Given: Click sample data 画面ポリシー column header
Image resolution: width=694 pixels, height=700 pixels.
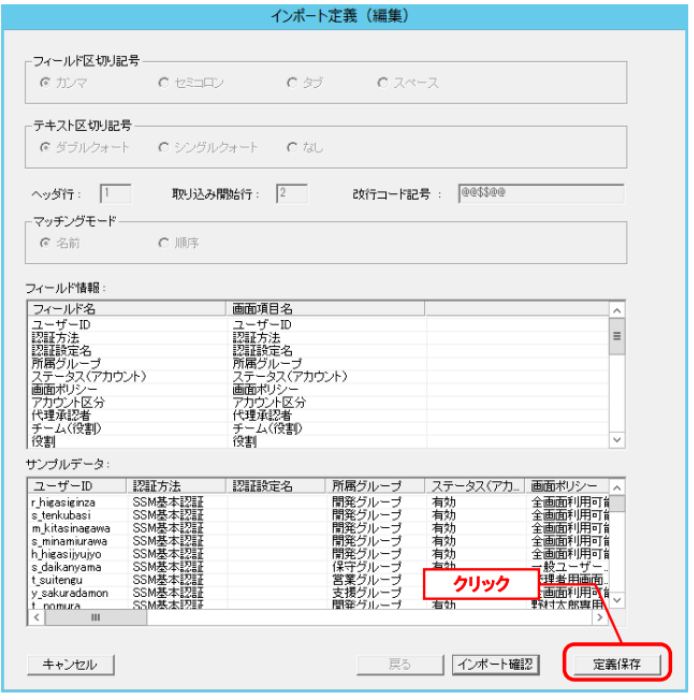Looking at the screenshot, I should pyautogui.click(x=567, y=486).
